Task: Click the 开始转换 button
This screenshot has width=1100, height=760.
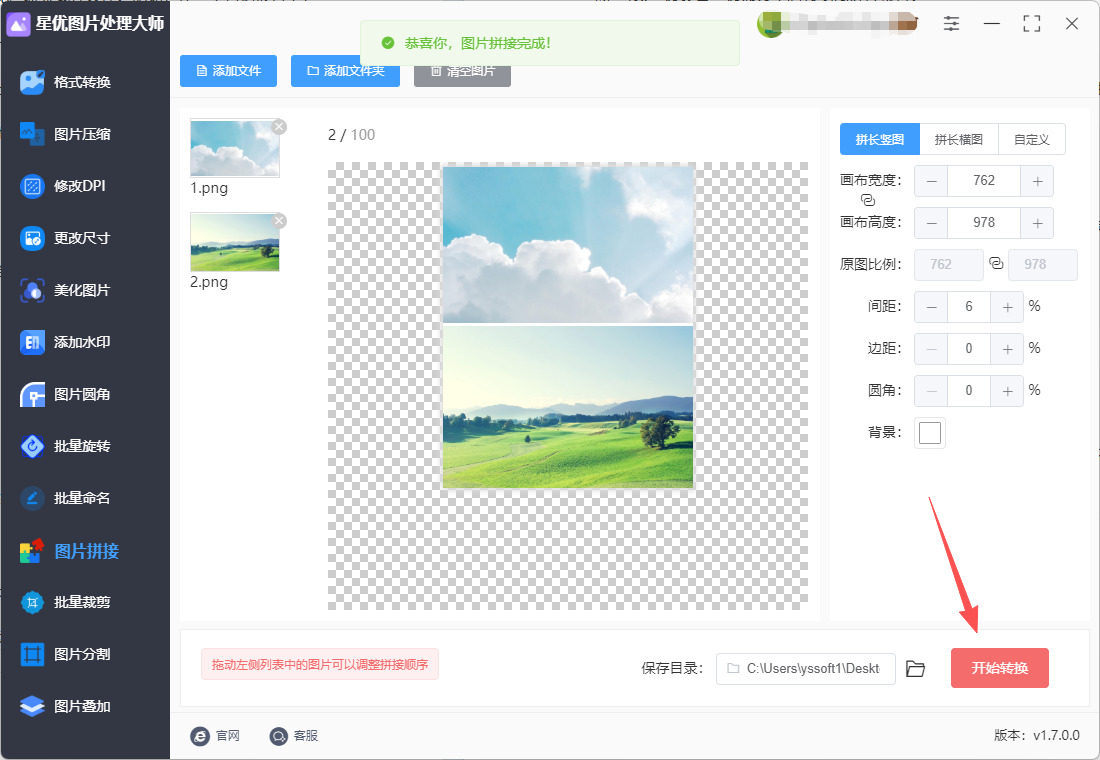Action: click(x=1000, y=668)
